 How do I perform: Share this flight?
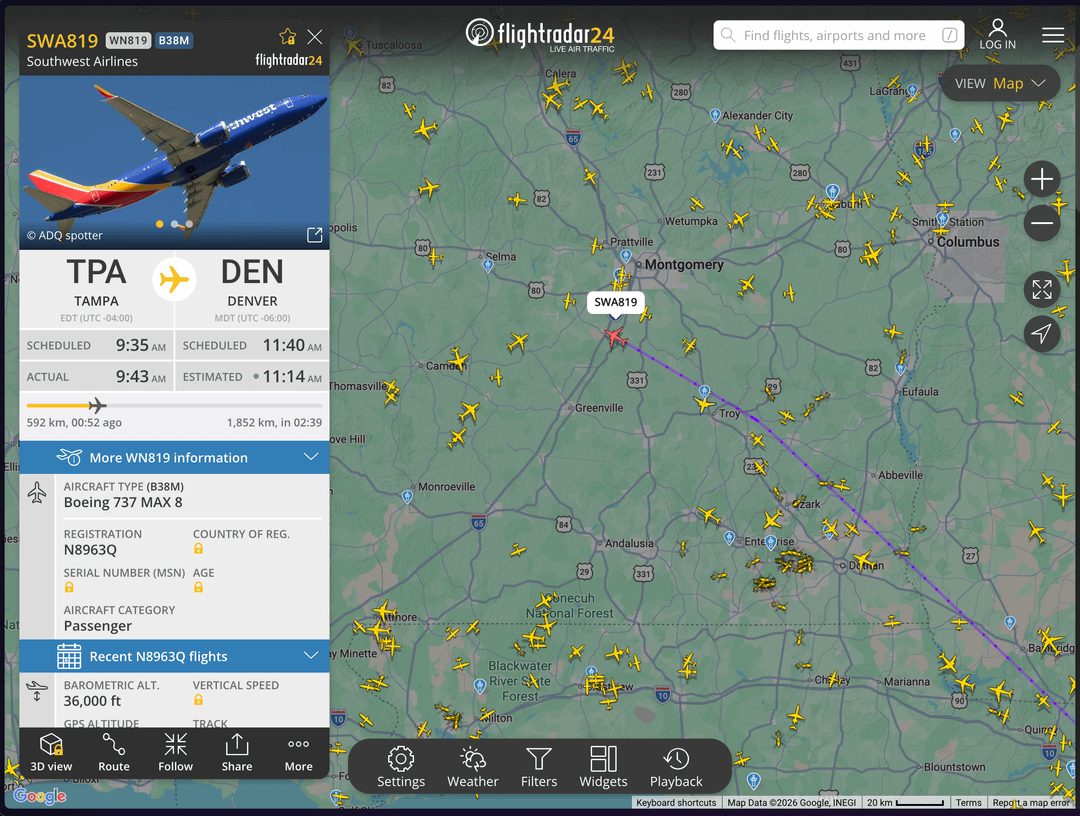coord(237,753)
